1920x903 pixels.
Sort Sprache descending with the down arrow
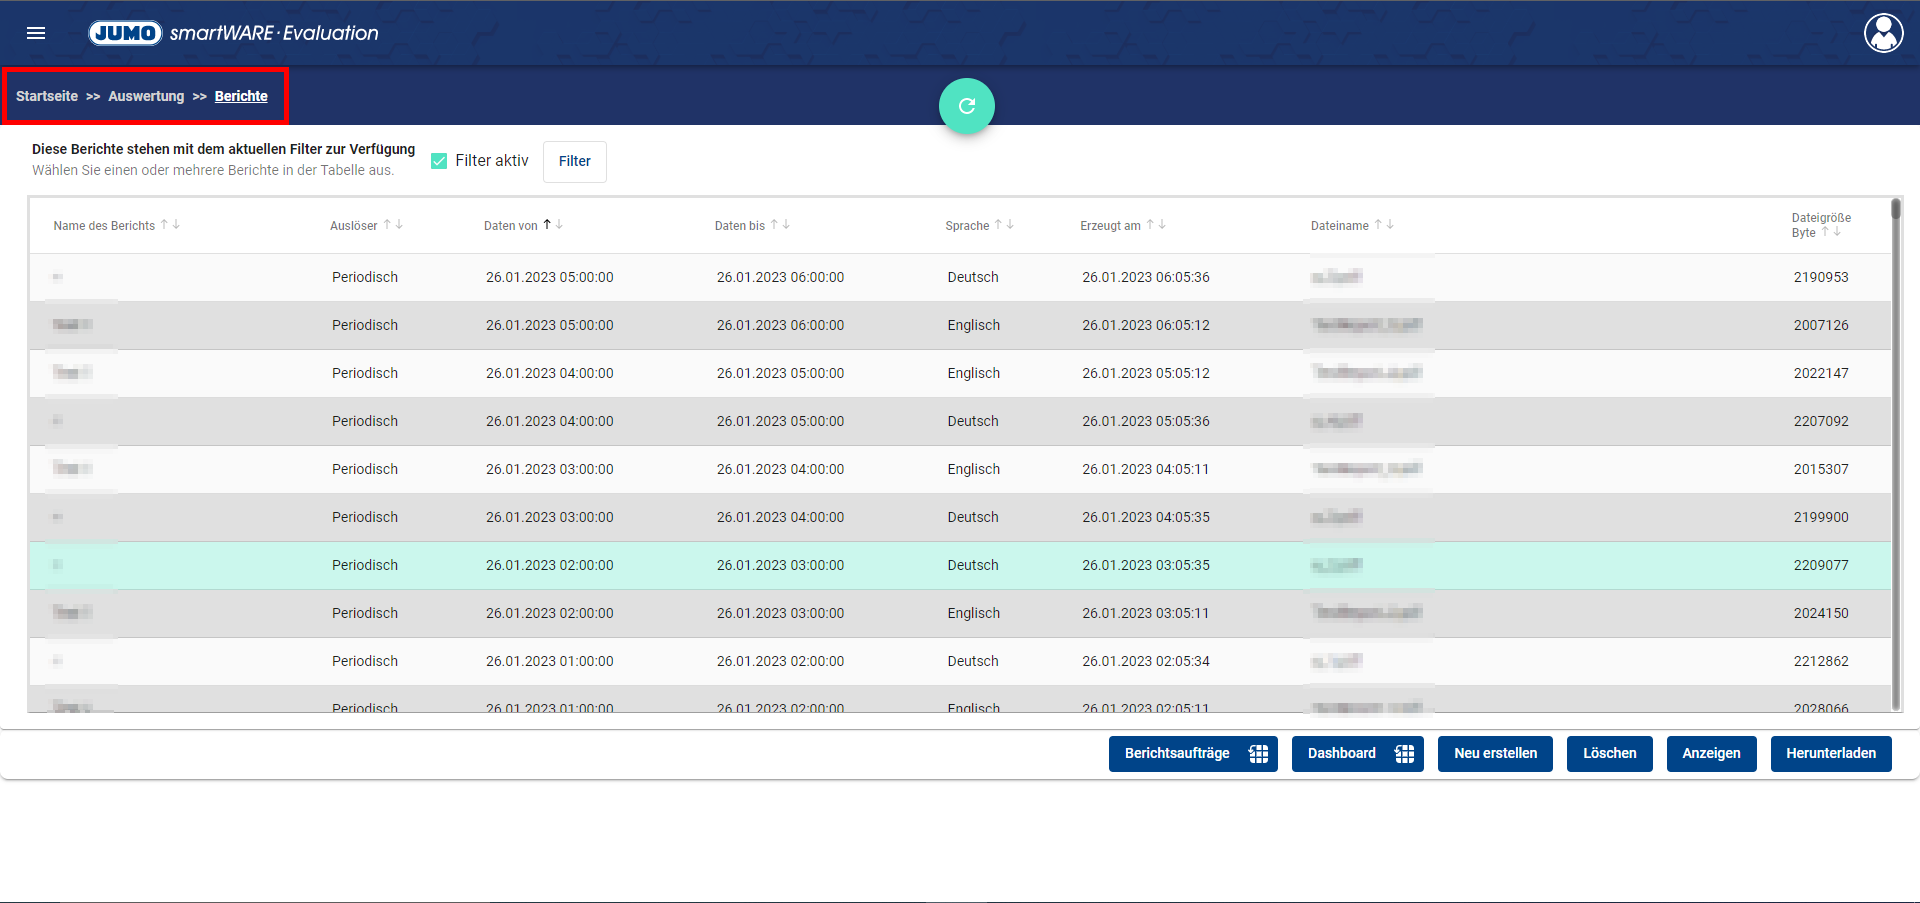pos(1010,225)
